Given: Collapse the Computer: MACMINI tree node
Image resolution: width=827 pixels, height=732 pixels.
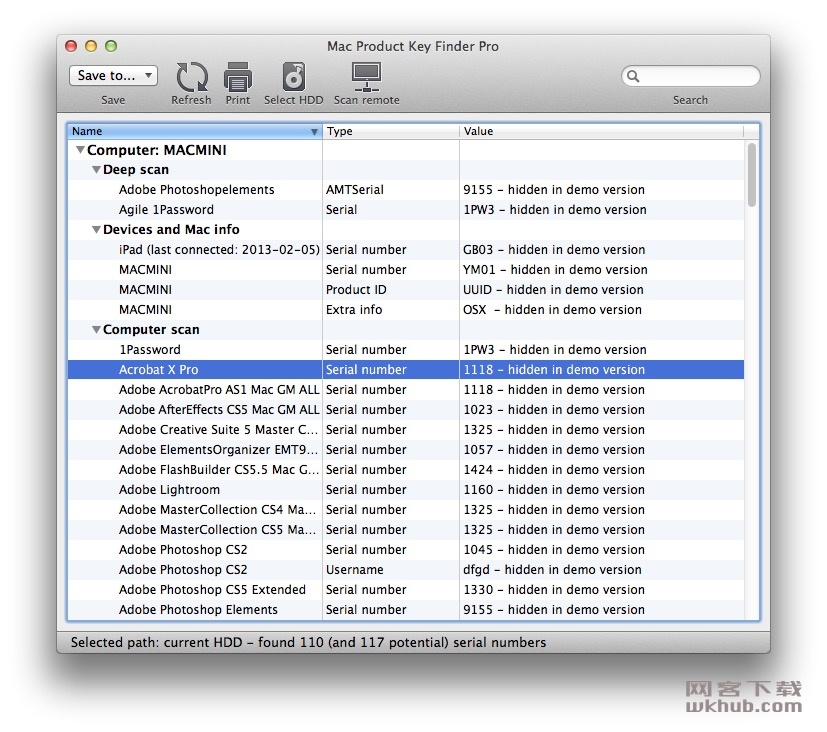Looking at the screenshot, I should pyautogui.click(x=80, y=150).
